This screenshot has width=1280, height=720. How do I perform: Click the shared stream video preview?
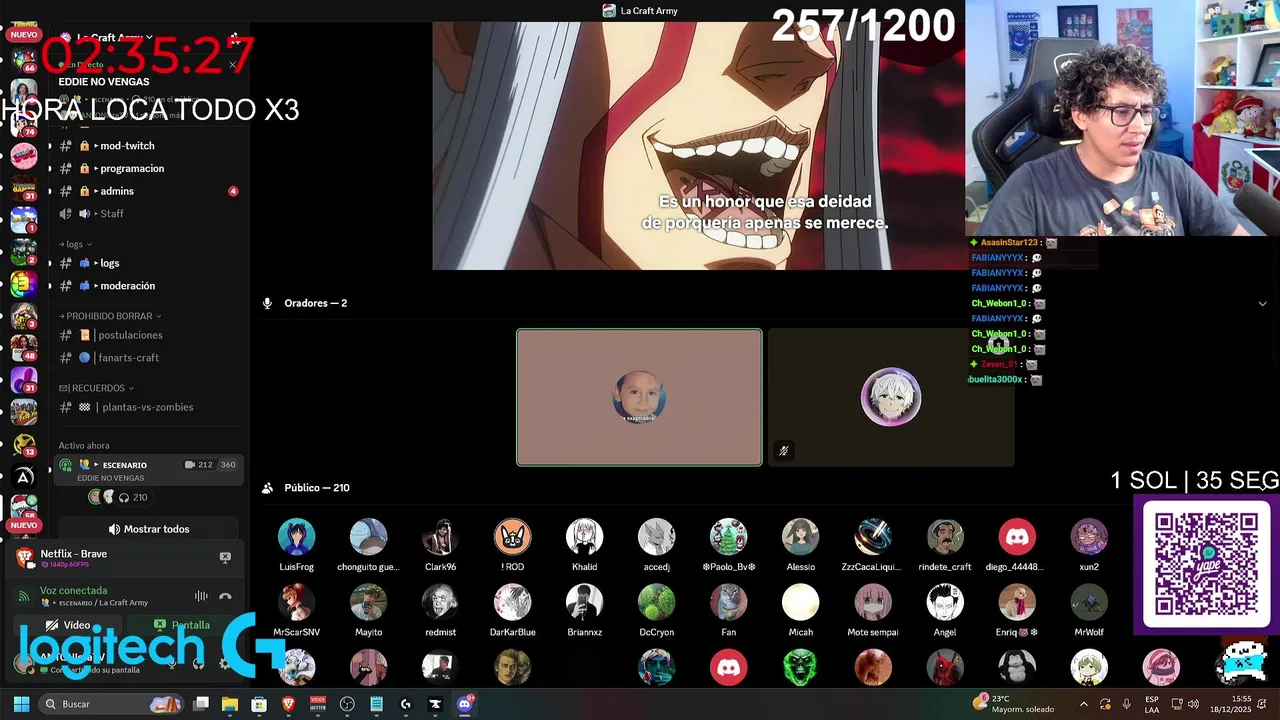tap(699, 146)
